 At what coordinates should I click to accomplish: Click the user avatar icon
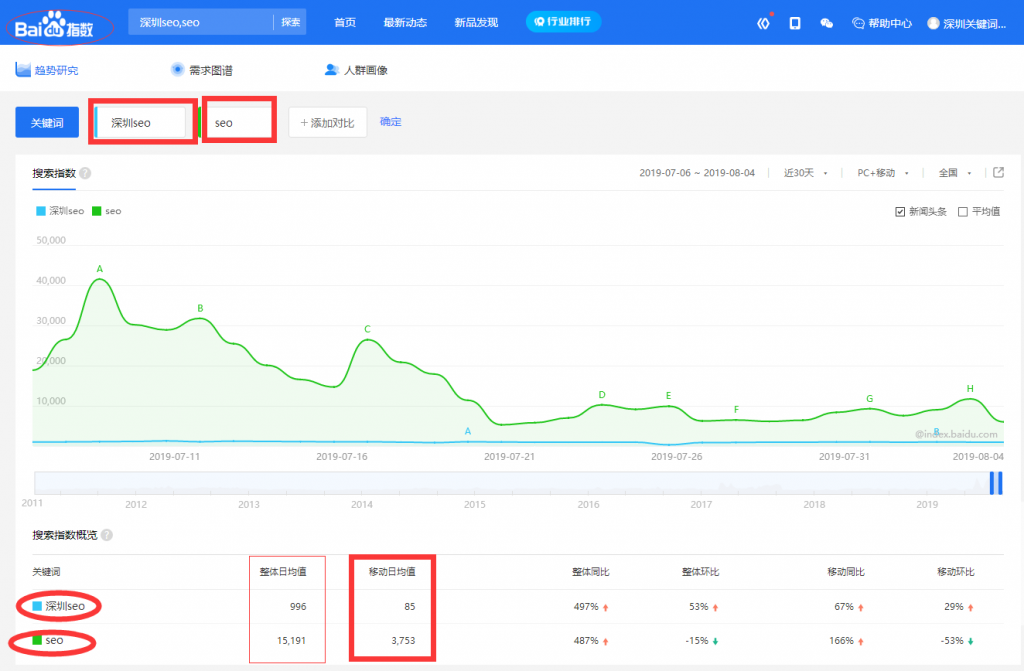(933, 22)
